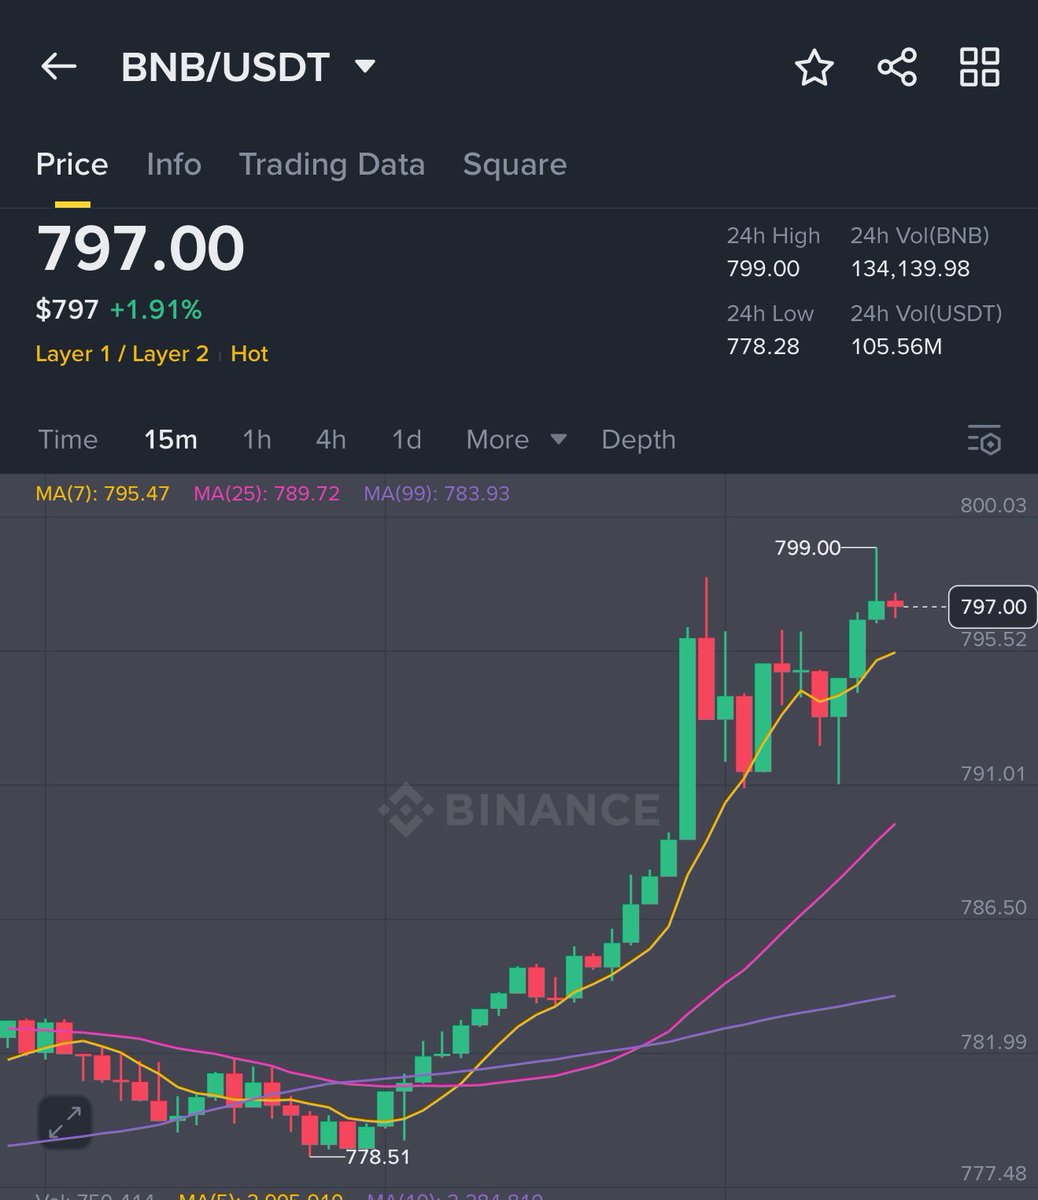1038x1200 pixels.
Task: Switch to the Info tab
Action: click(174, 164)
